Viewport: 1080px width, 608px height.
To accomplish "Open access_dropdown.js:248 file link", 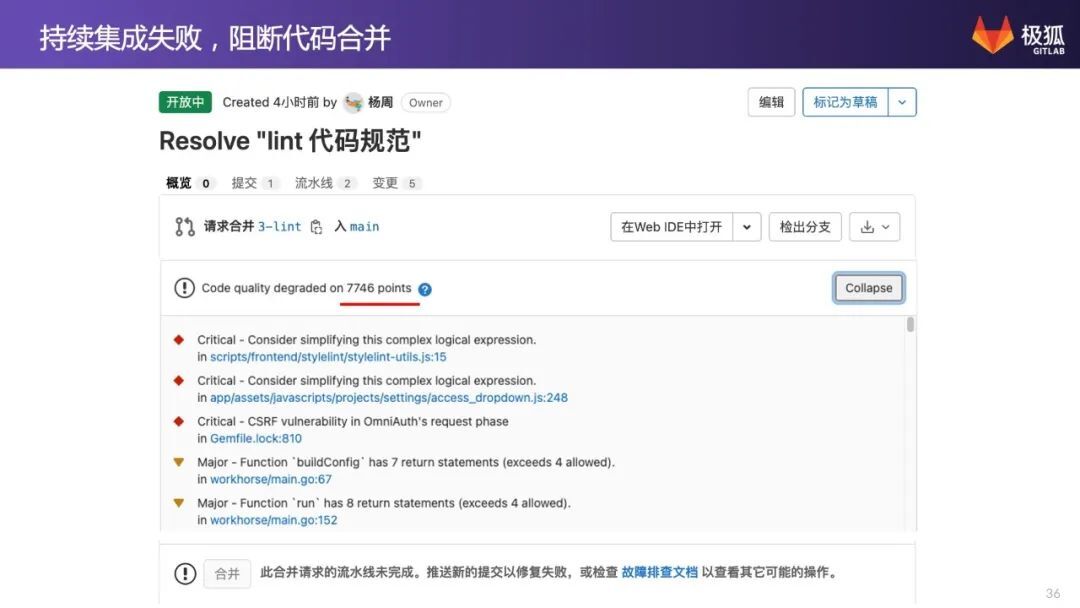I will pyautogui.click(x=388, y=397).
